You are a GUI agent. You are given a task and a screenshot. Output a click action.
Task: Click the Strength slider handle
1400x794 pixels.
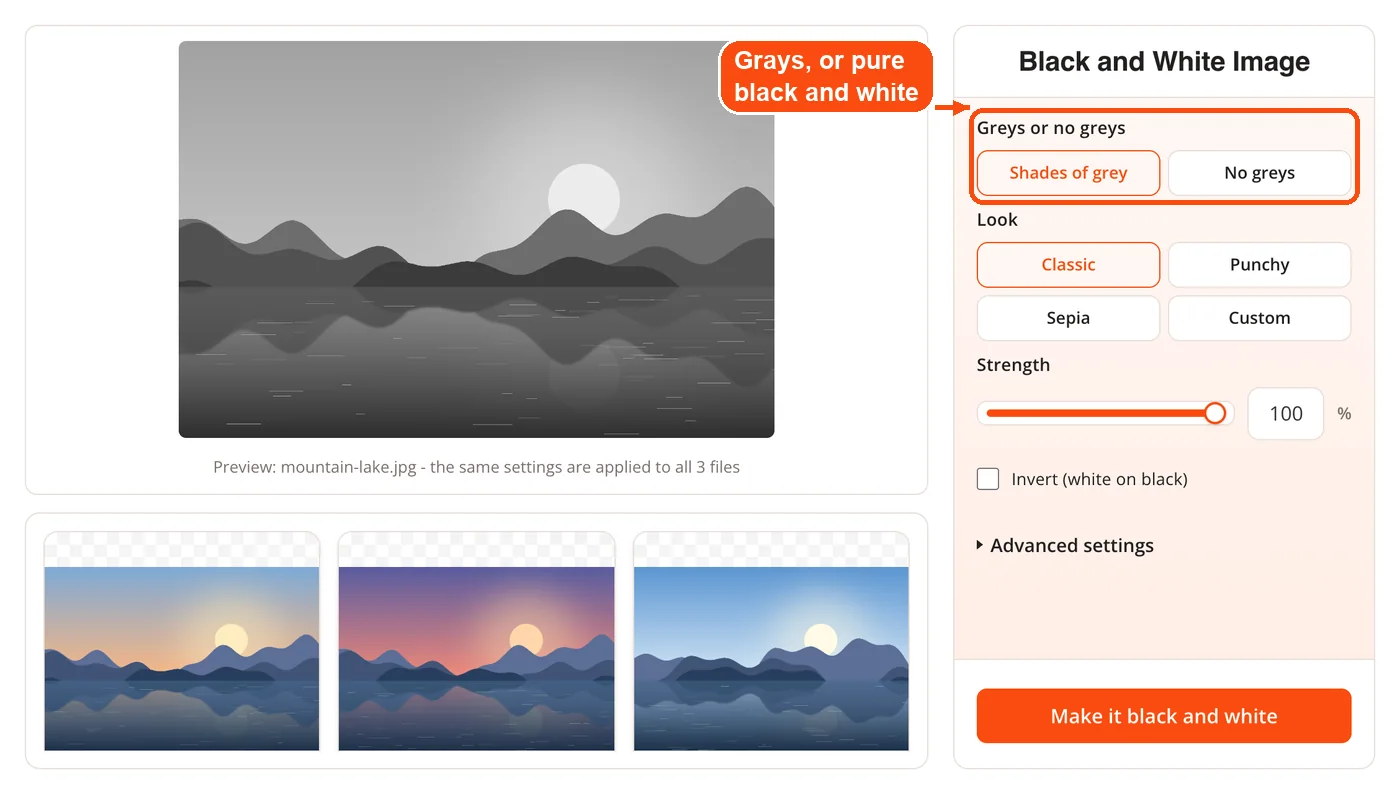point(1215,413)
